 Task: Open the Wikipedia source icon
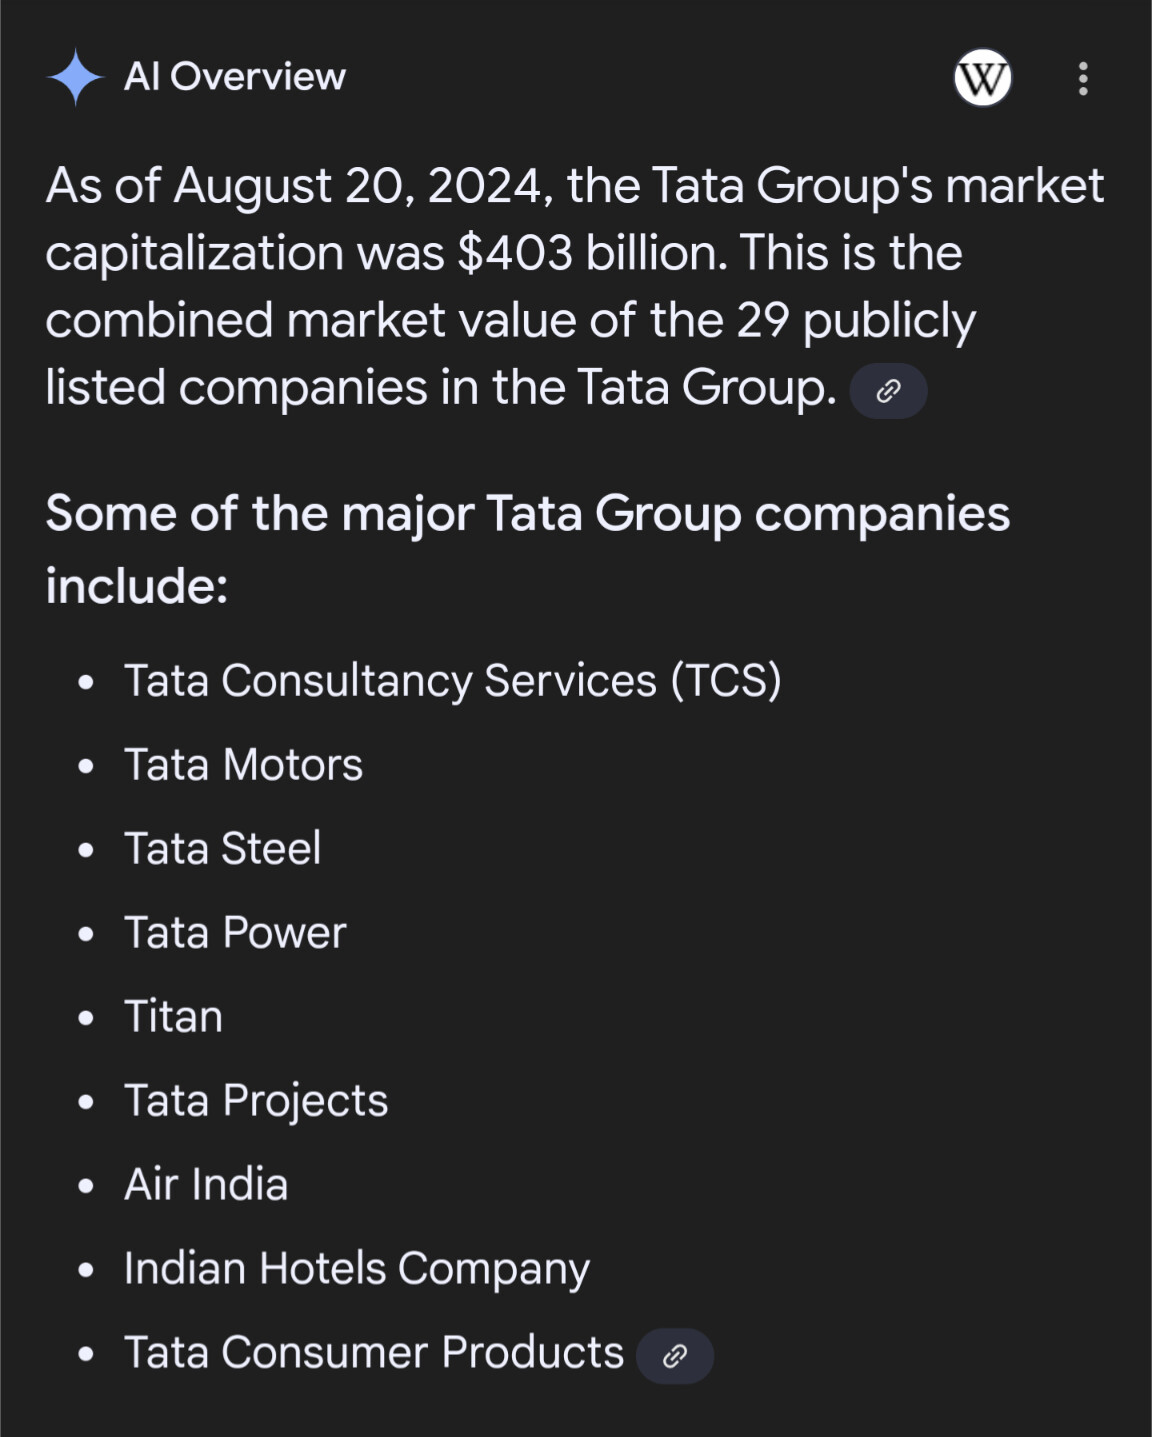(982, 77)
